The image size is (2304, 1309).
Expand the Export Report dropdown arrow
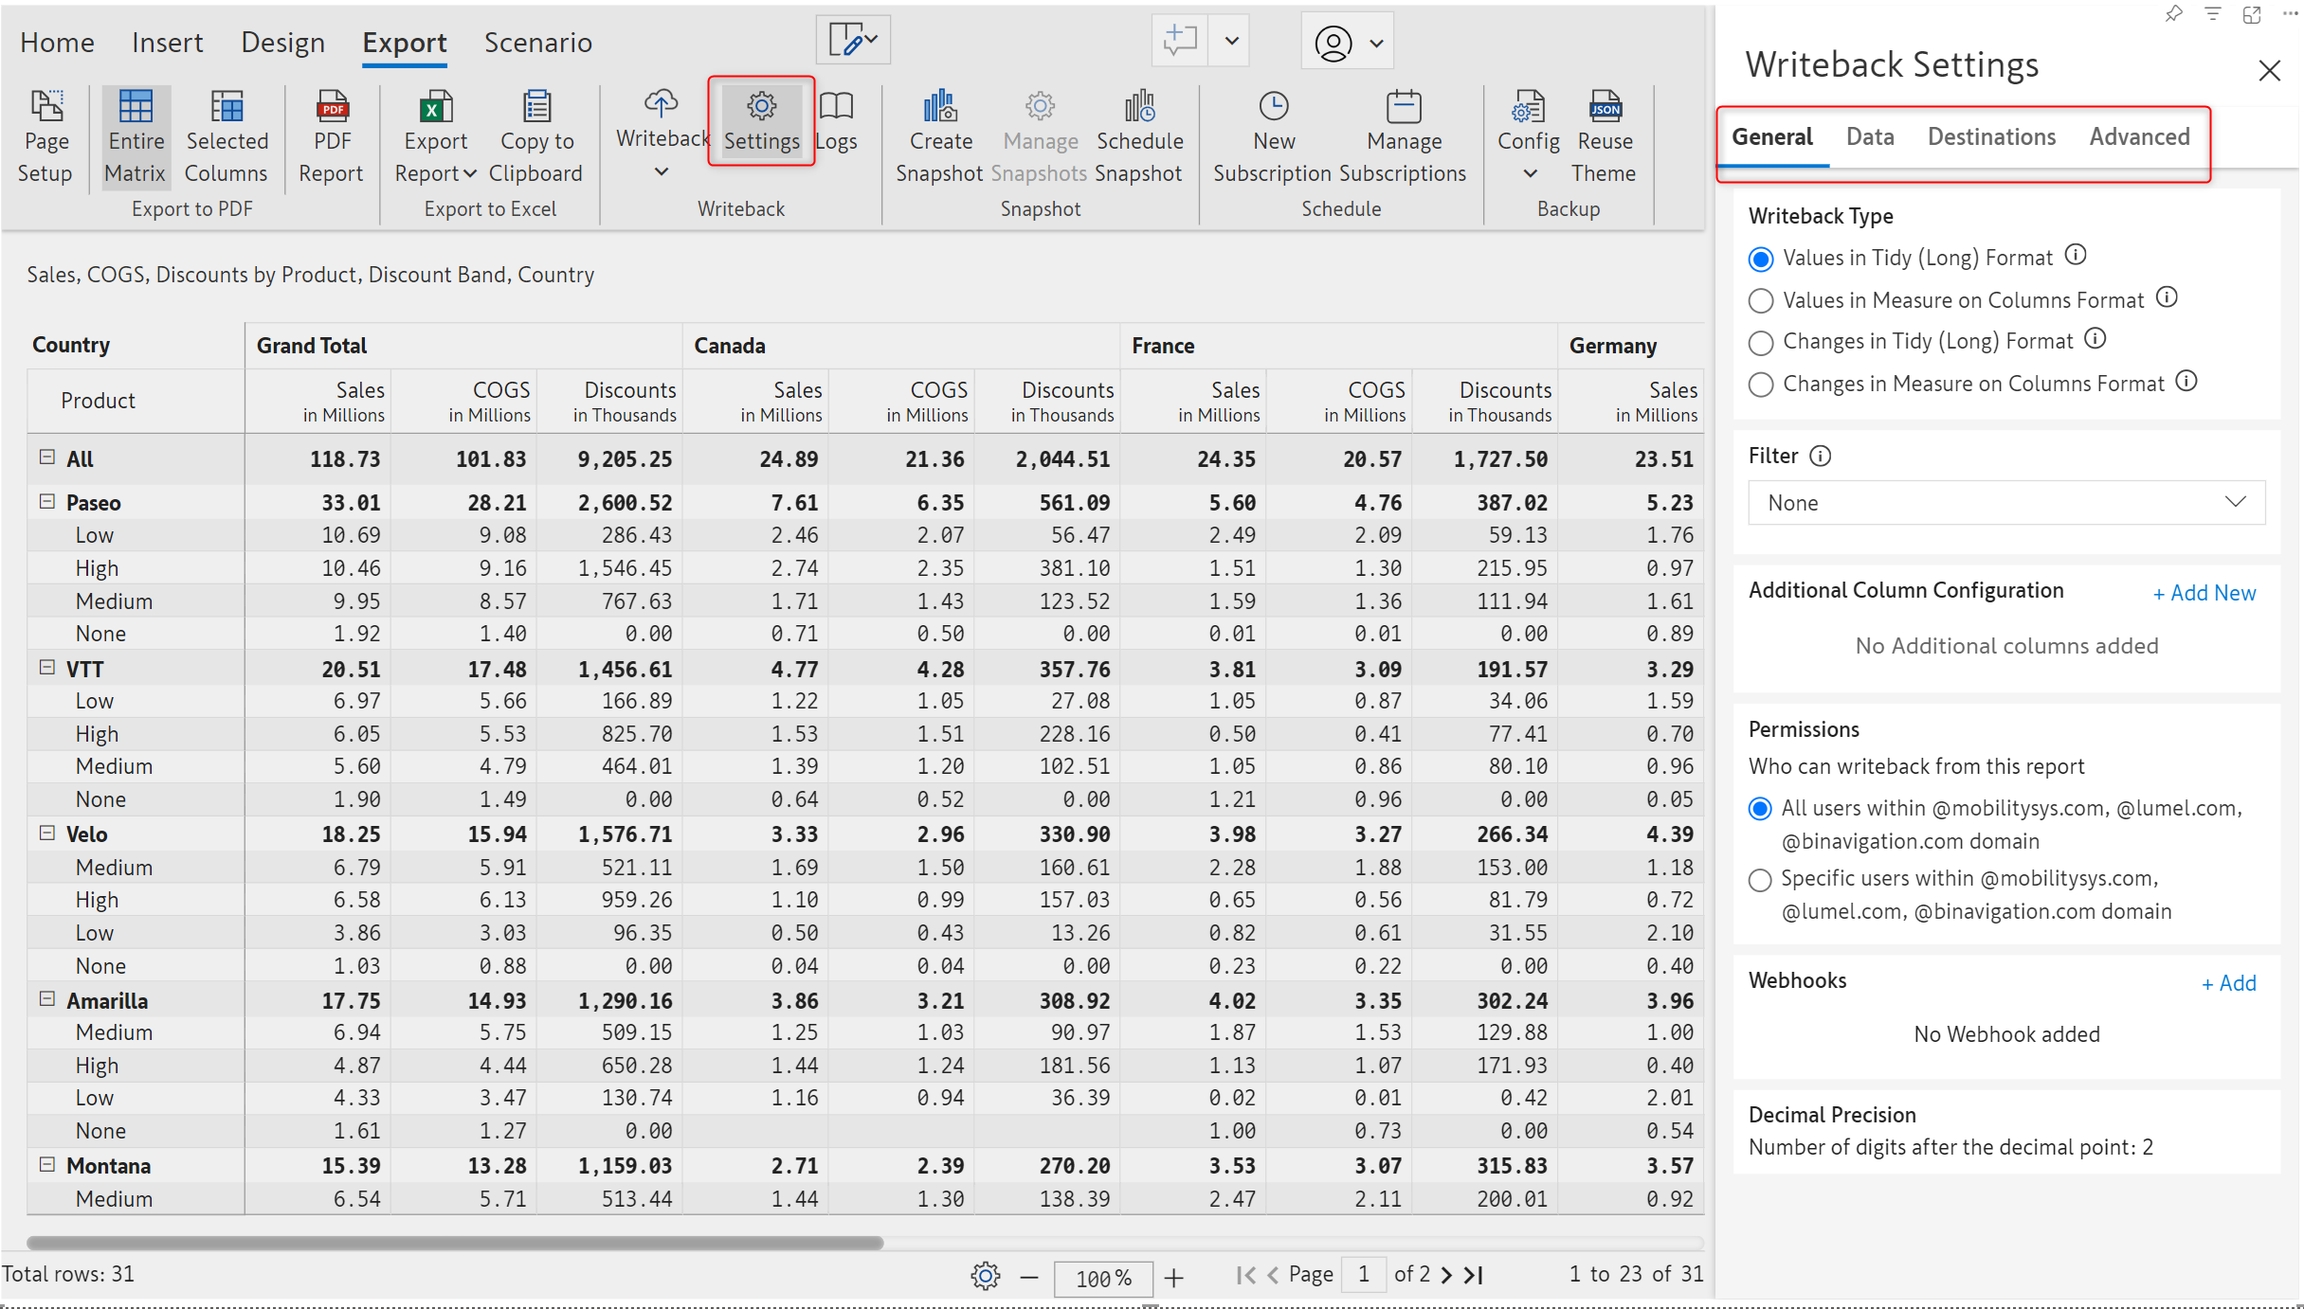tap(470, 174)
